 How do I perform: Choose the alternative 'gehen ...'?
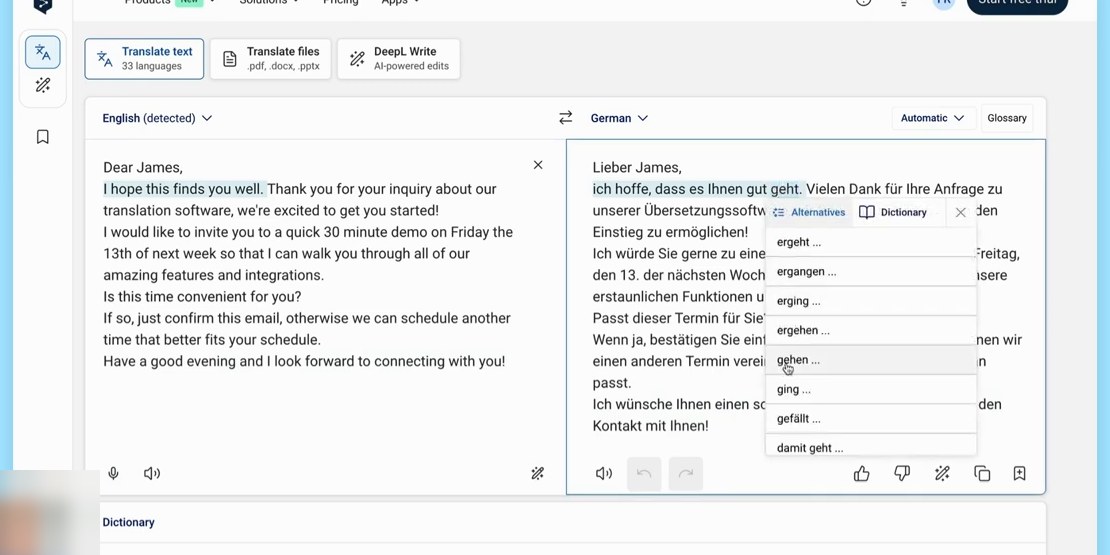point(871,360)
